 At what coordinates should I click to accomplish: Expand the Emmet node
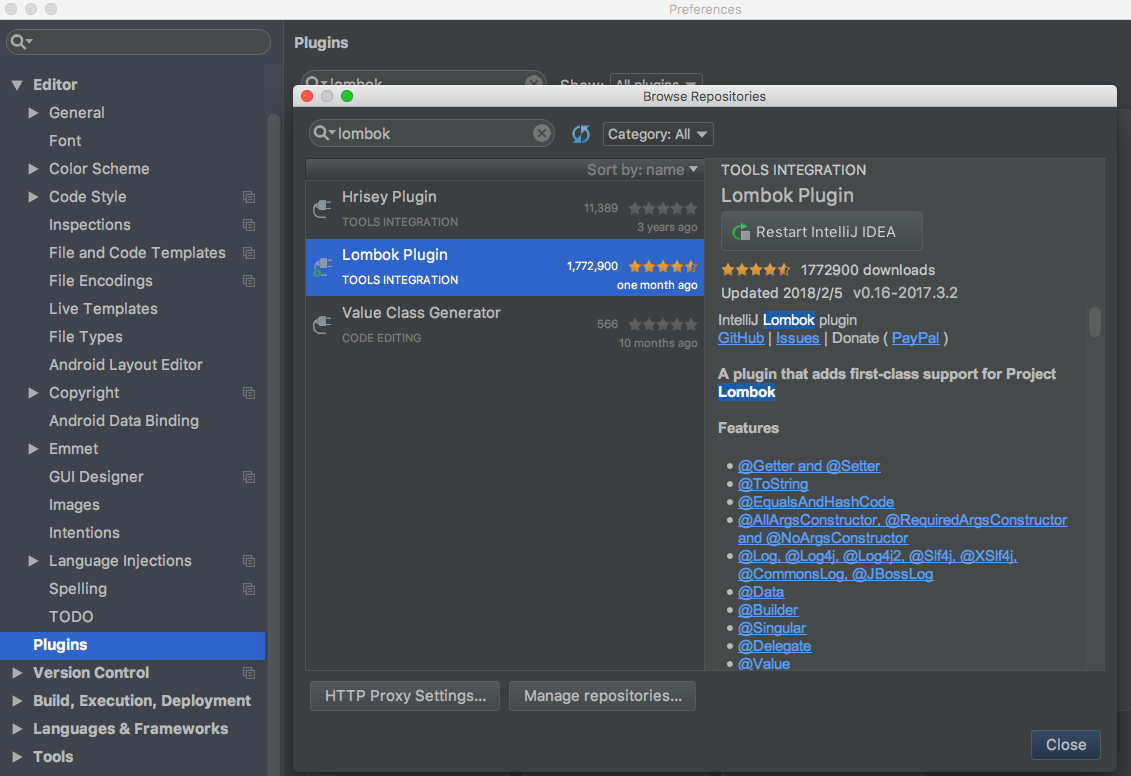pos(33,449)
